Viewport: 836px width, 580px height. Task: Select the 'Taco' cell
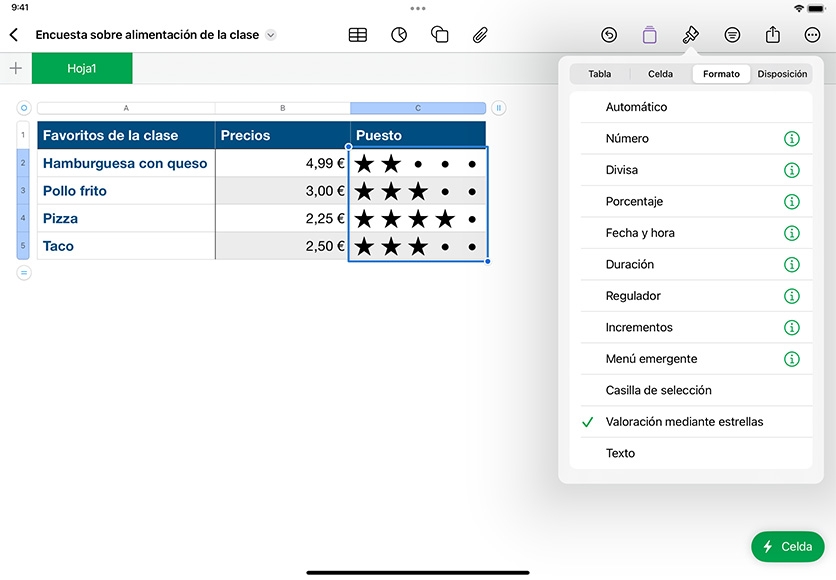click(x=126, y=246)
